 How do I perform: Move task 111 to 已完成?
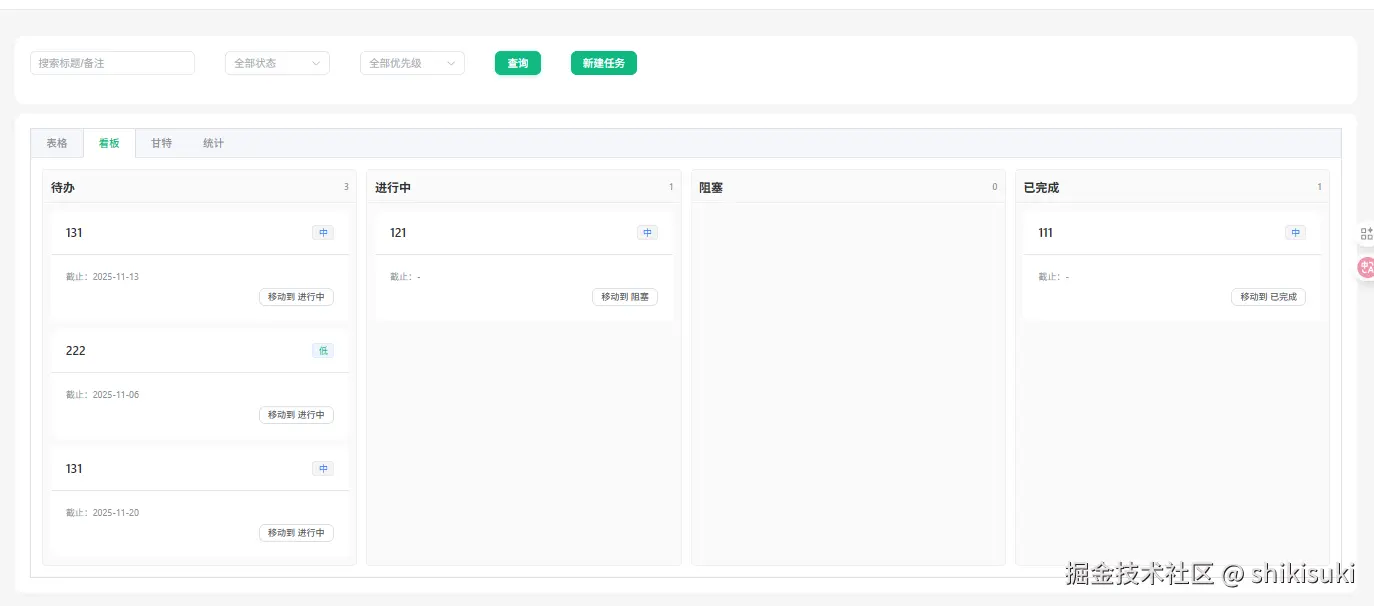(x=1267, y=296)
